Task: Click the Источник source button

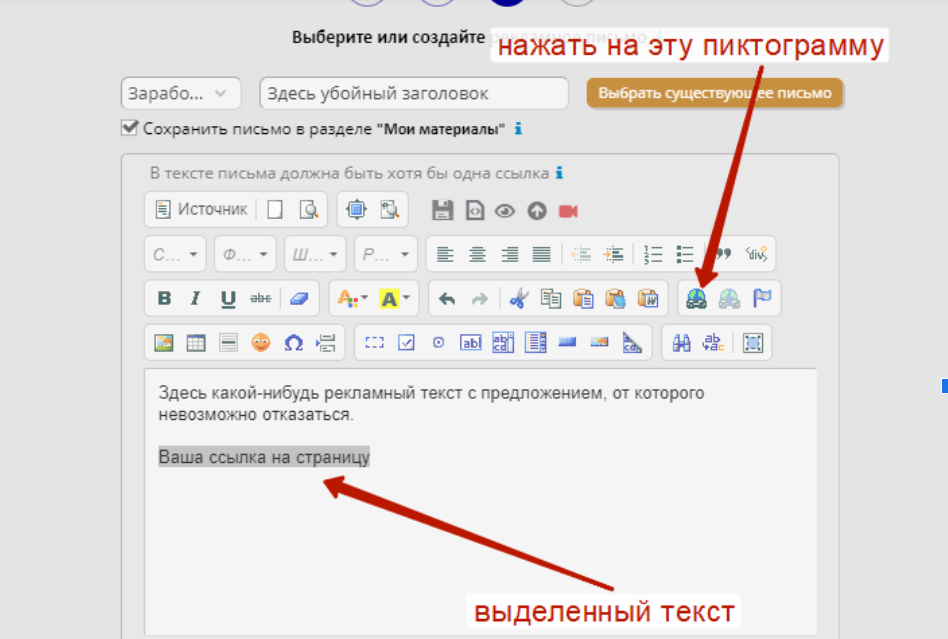Action: pyautogui.click(x=201, y=210)
